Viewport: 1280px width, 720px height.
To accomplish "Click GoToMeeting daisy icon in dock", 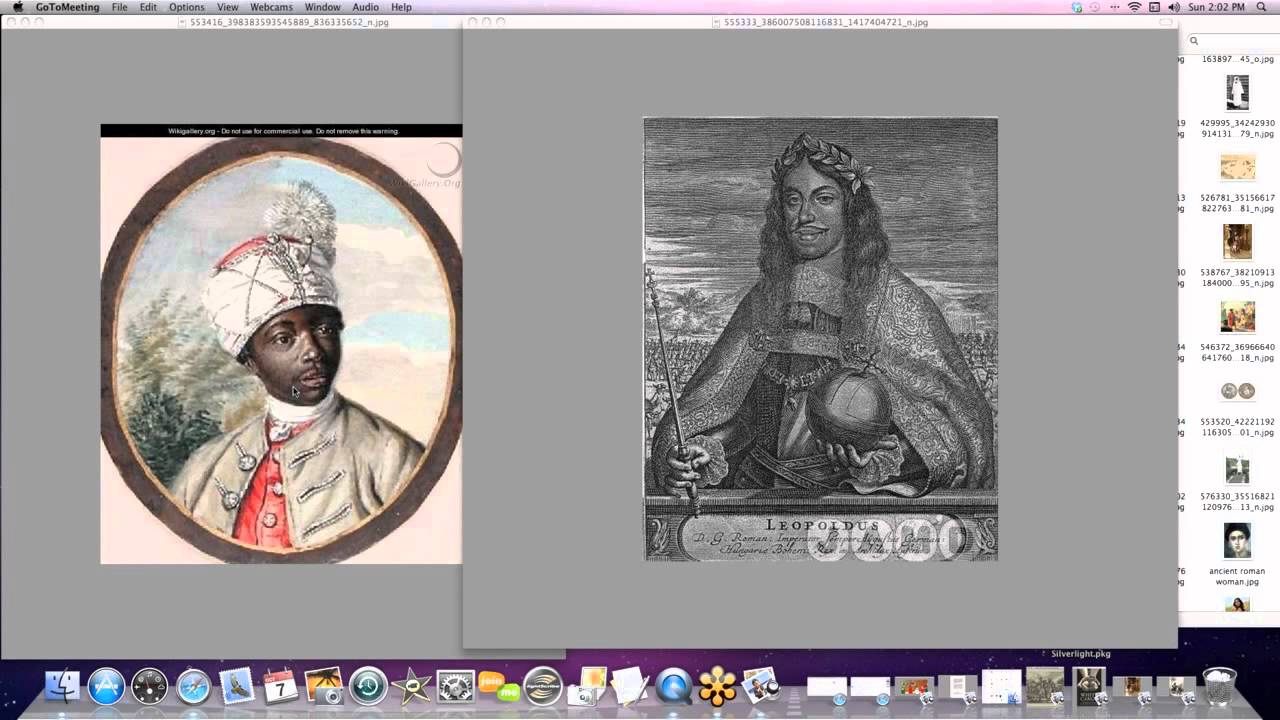I will (x=717, y=686).
